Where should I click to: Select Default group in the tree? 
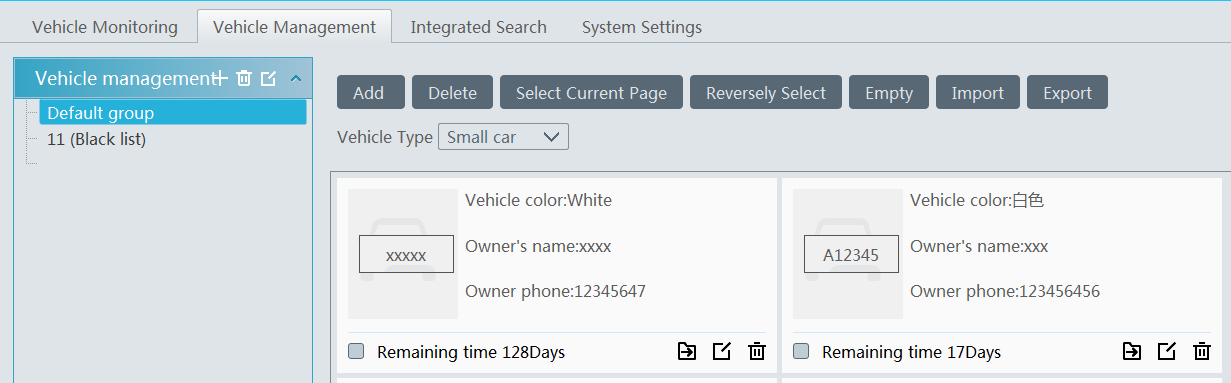point(173,113)
